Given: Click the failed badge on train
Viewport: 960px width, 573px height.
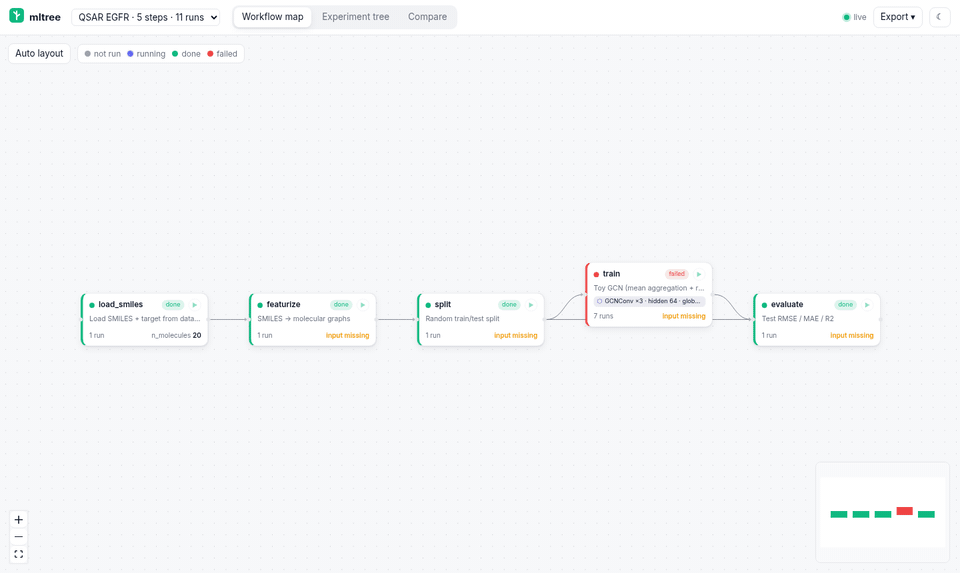Looking at the screenshot, I should [x=677, y=274].
